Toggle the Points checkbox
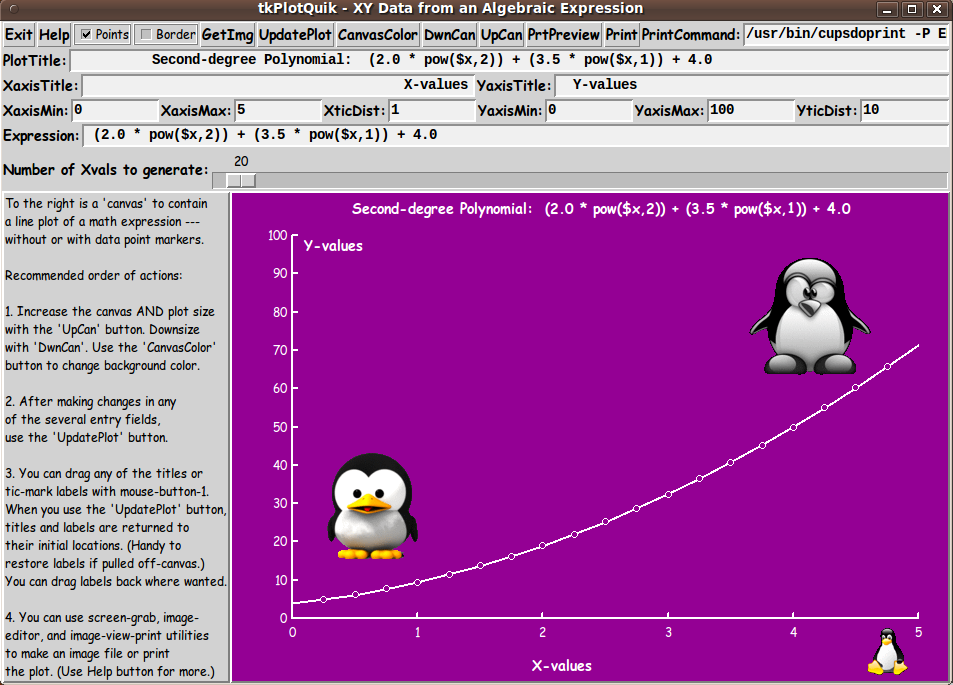Screen dimensions: 953x685 [x=103, y=35]
